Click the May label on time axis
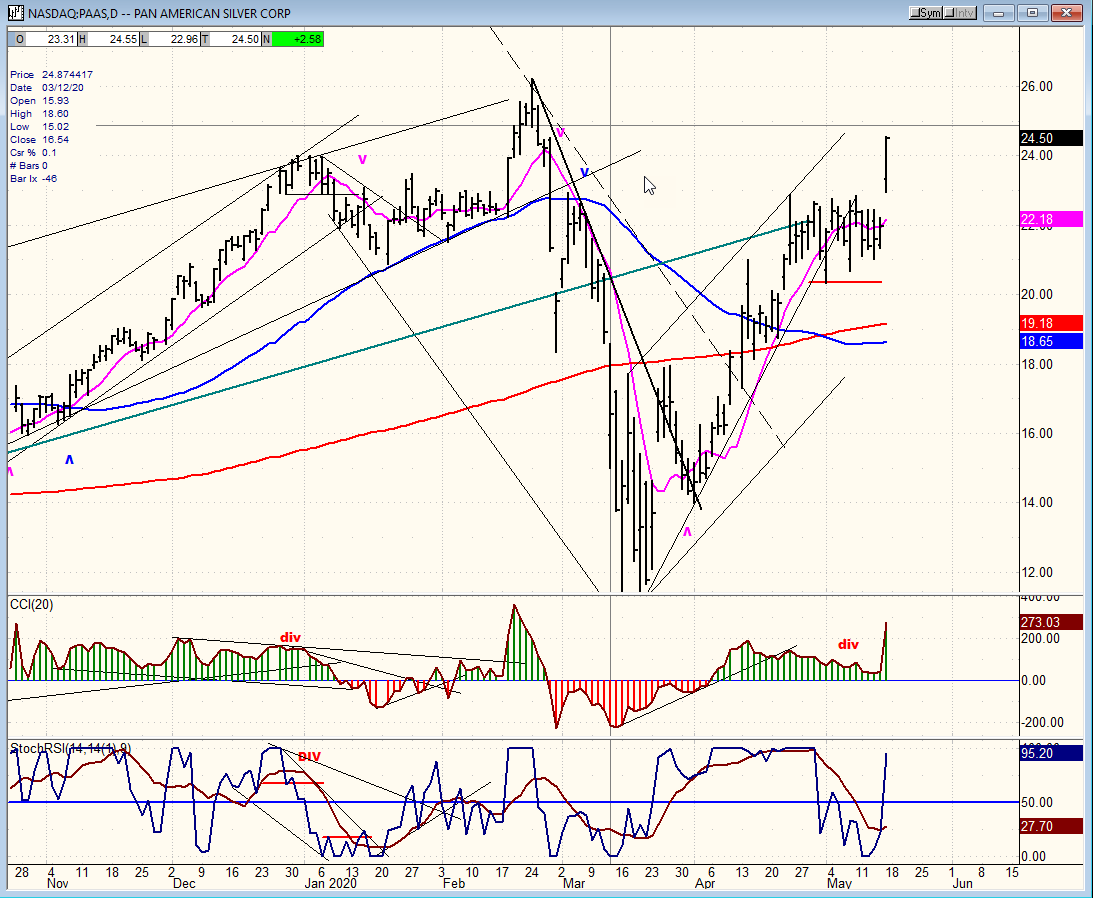The height and width of the screenshot is (898, 1093). point(839,883)
